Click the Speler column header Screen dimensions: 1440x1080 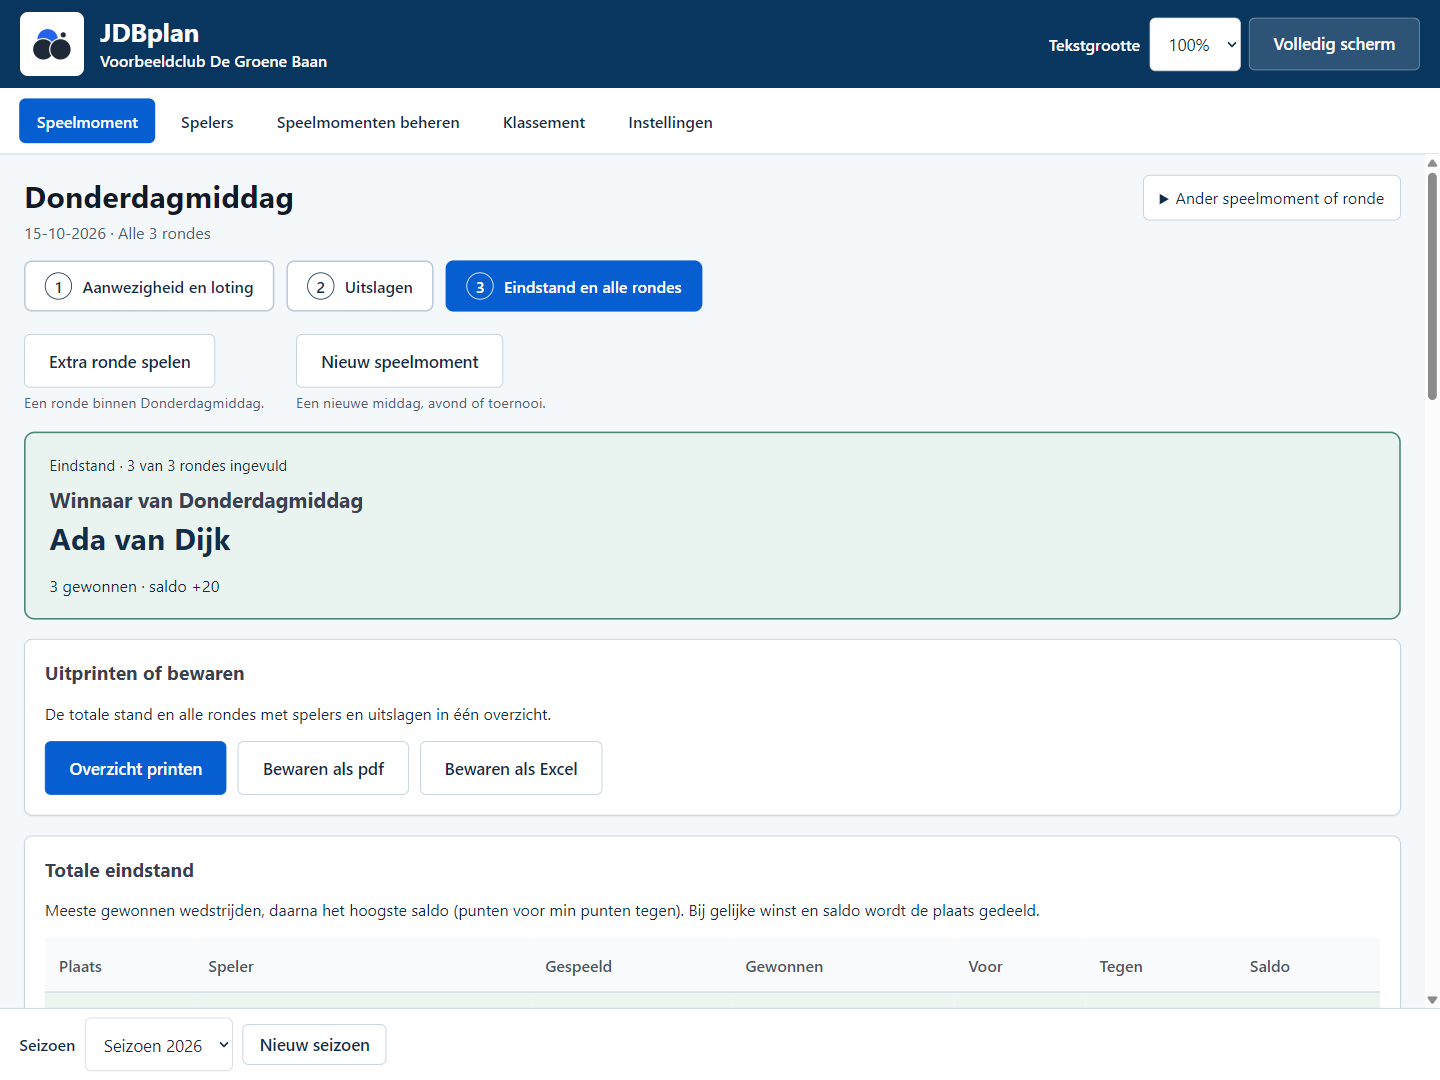(x=231, y=966)
